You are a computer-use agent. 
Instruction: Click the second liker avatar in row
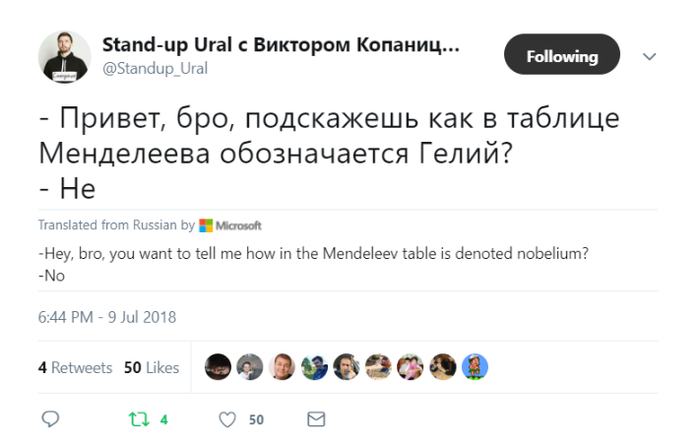point(250,367)
